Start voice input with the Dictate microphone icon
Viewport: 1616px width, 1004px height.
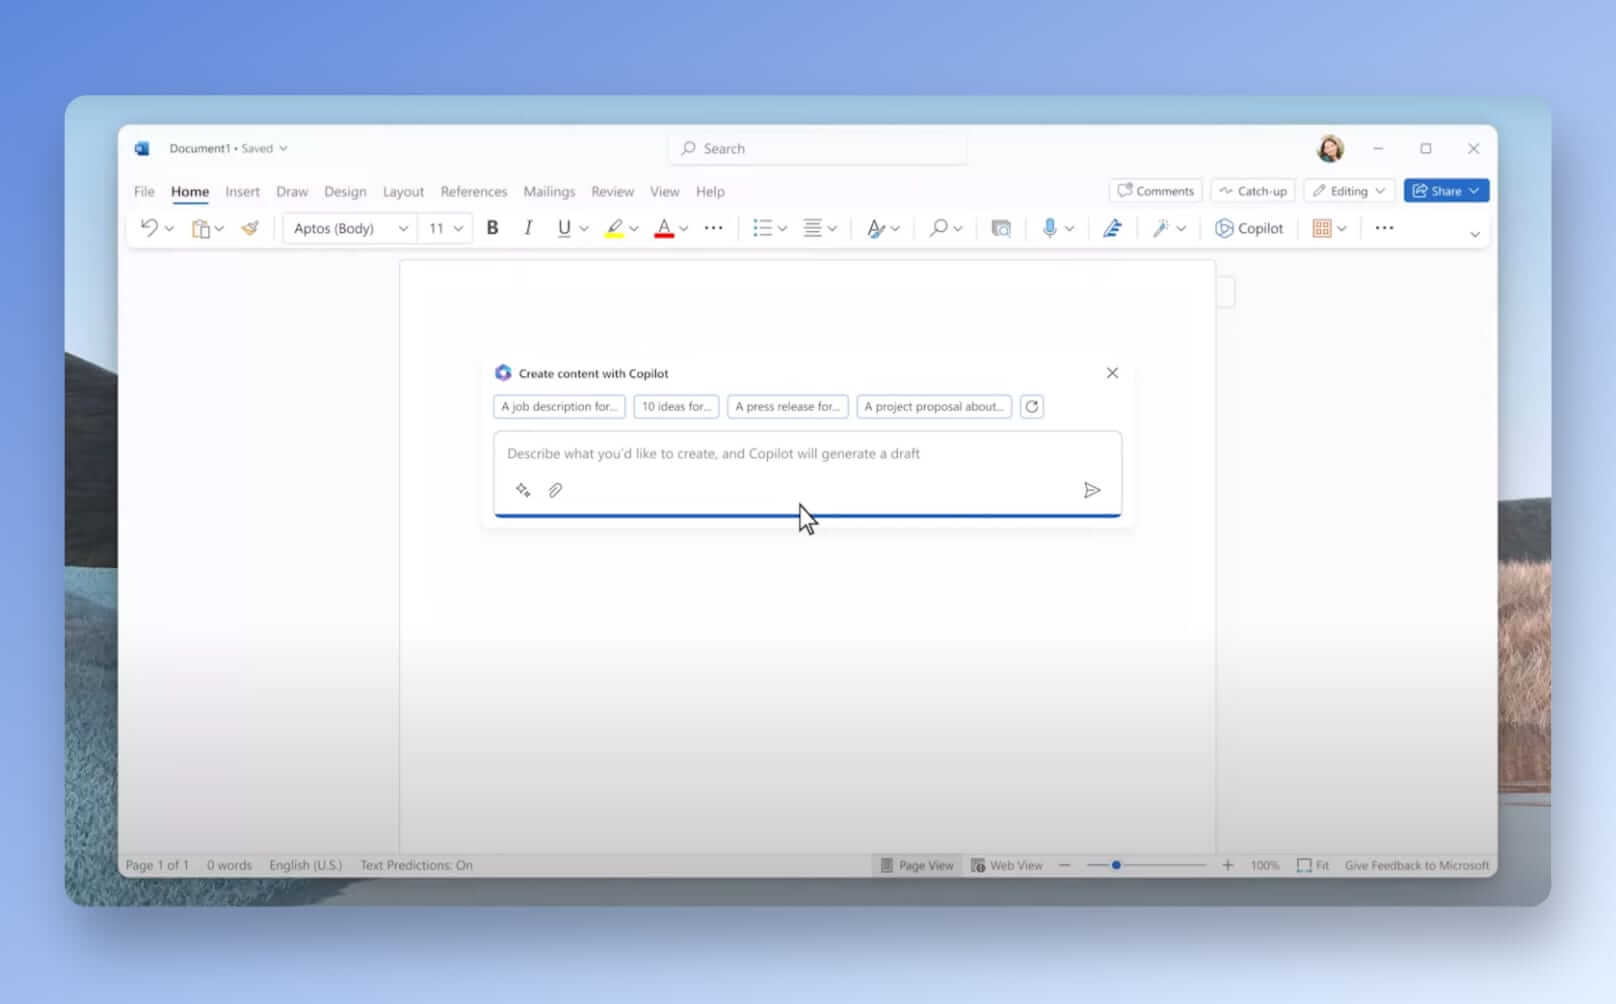[x=1049, y=228]
